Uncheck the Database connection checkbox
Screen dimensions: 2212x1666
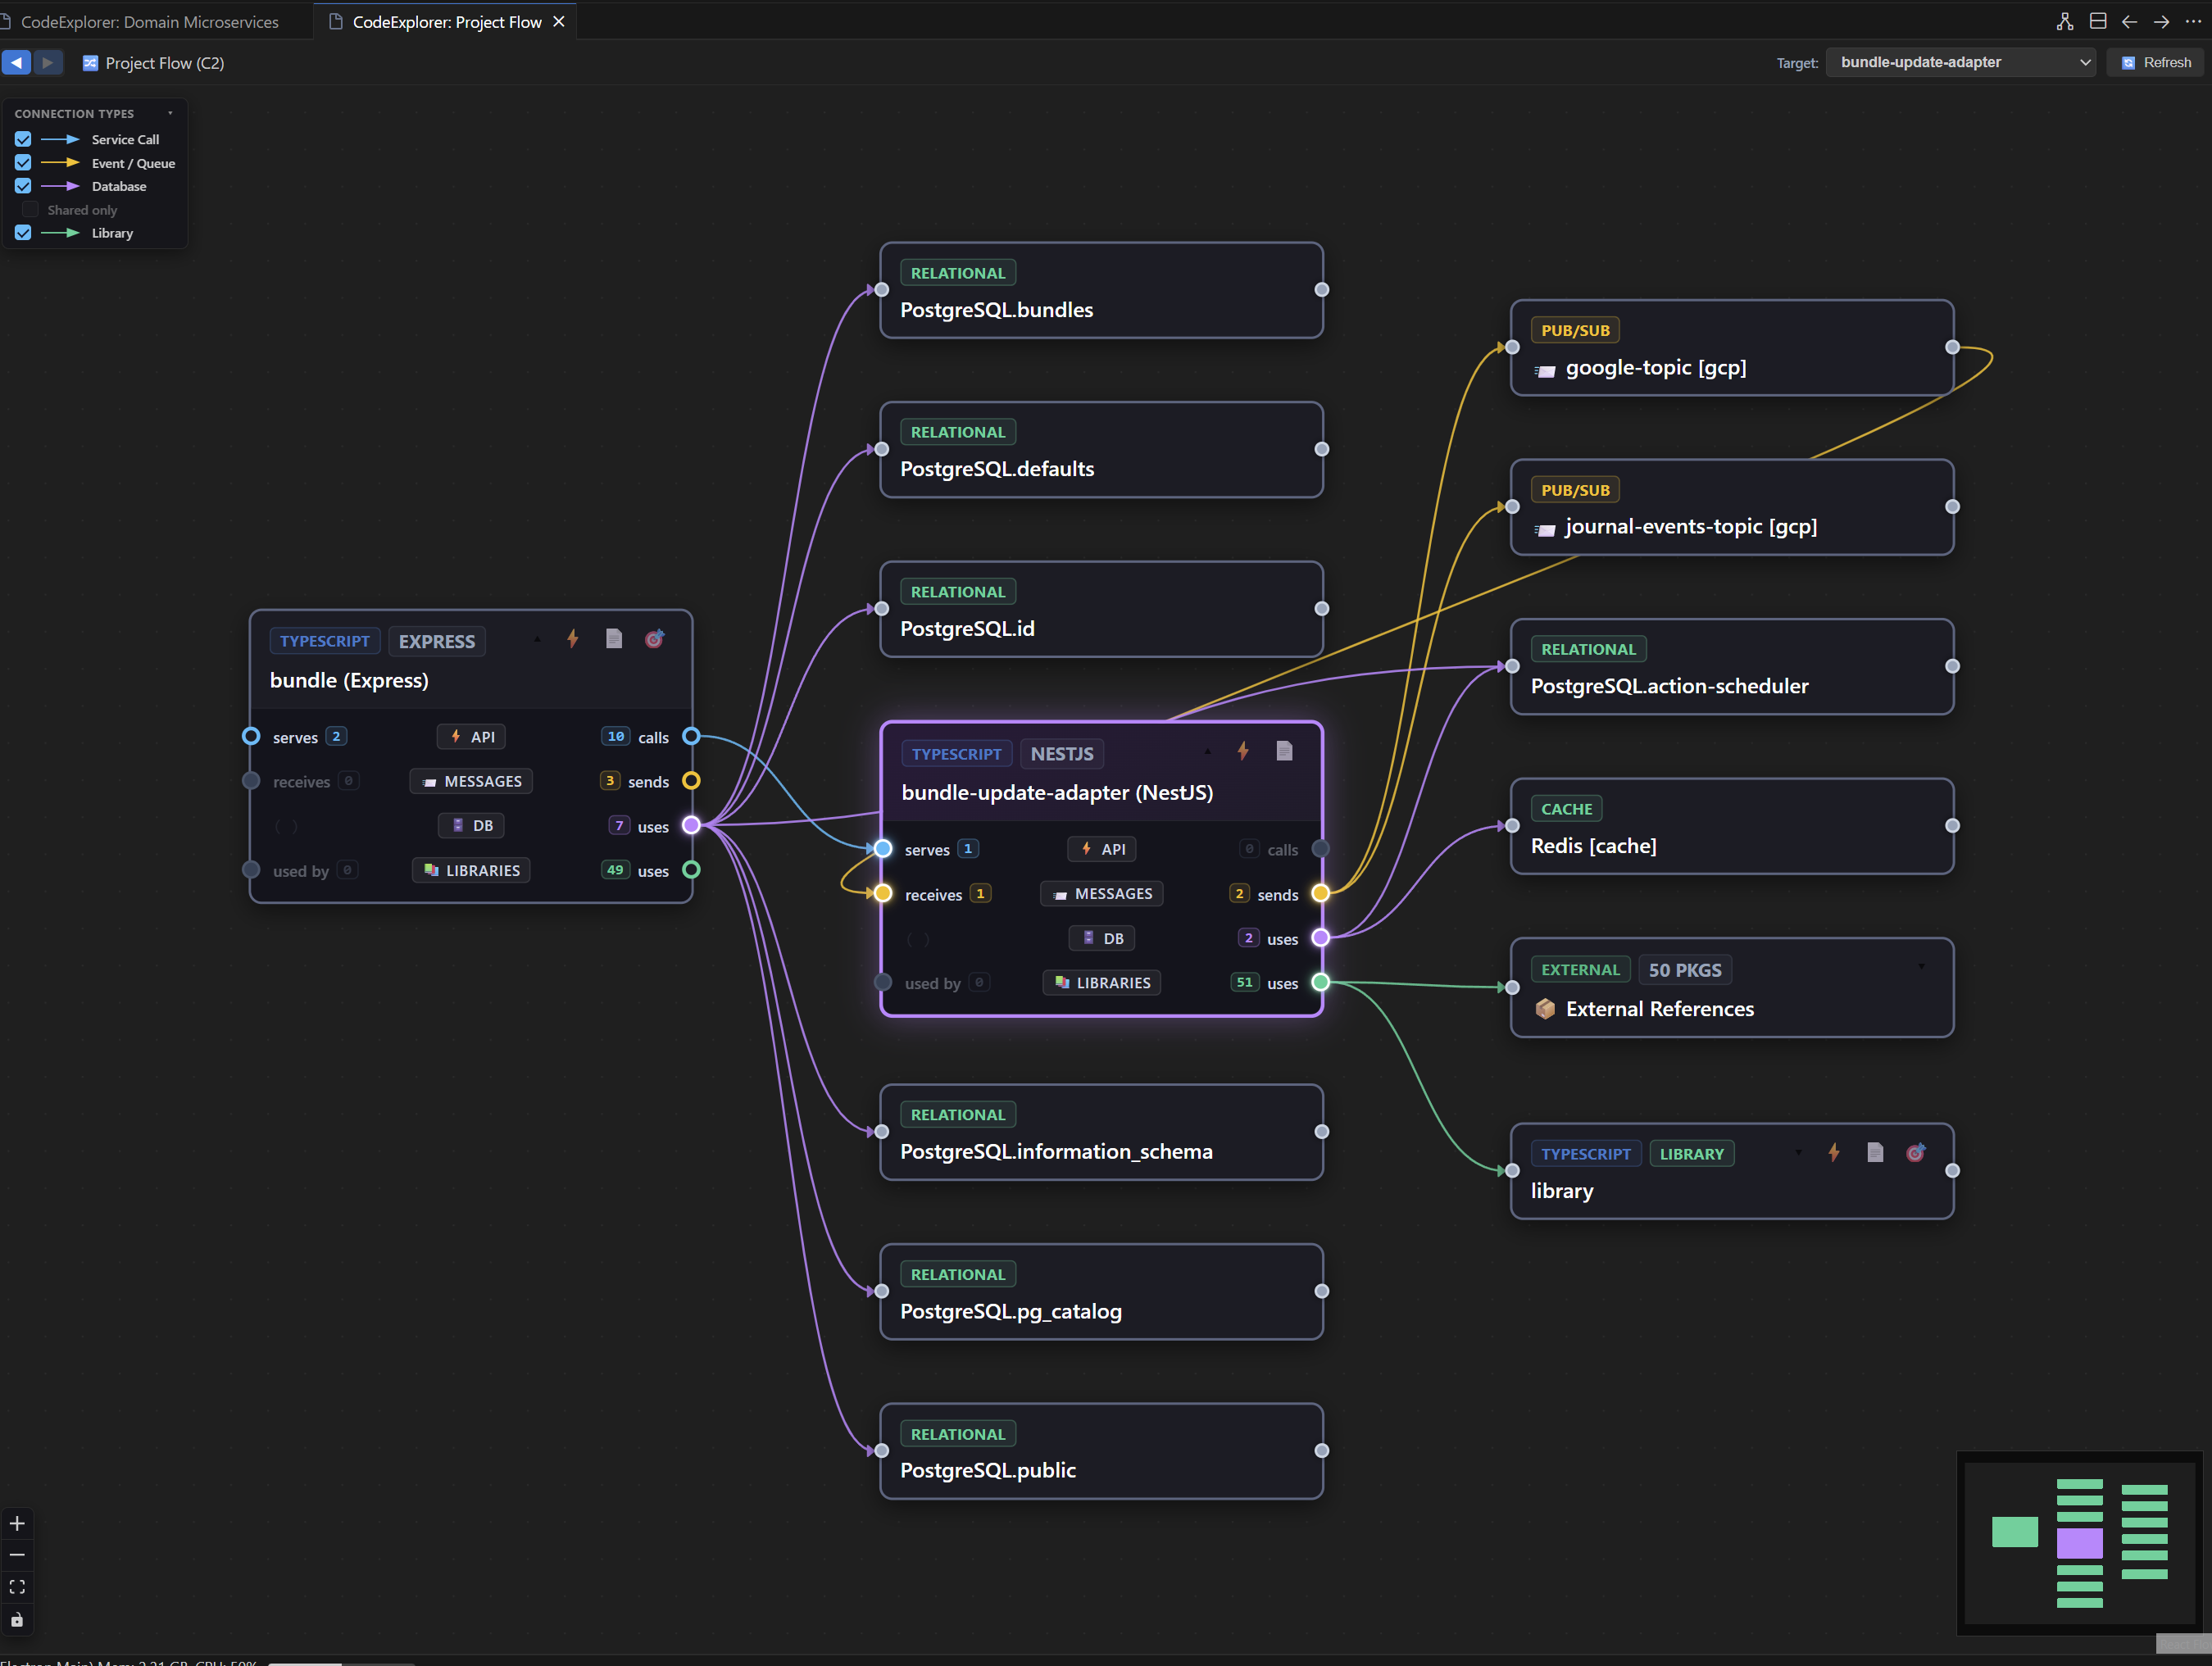tap(23, 186)
